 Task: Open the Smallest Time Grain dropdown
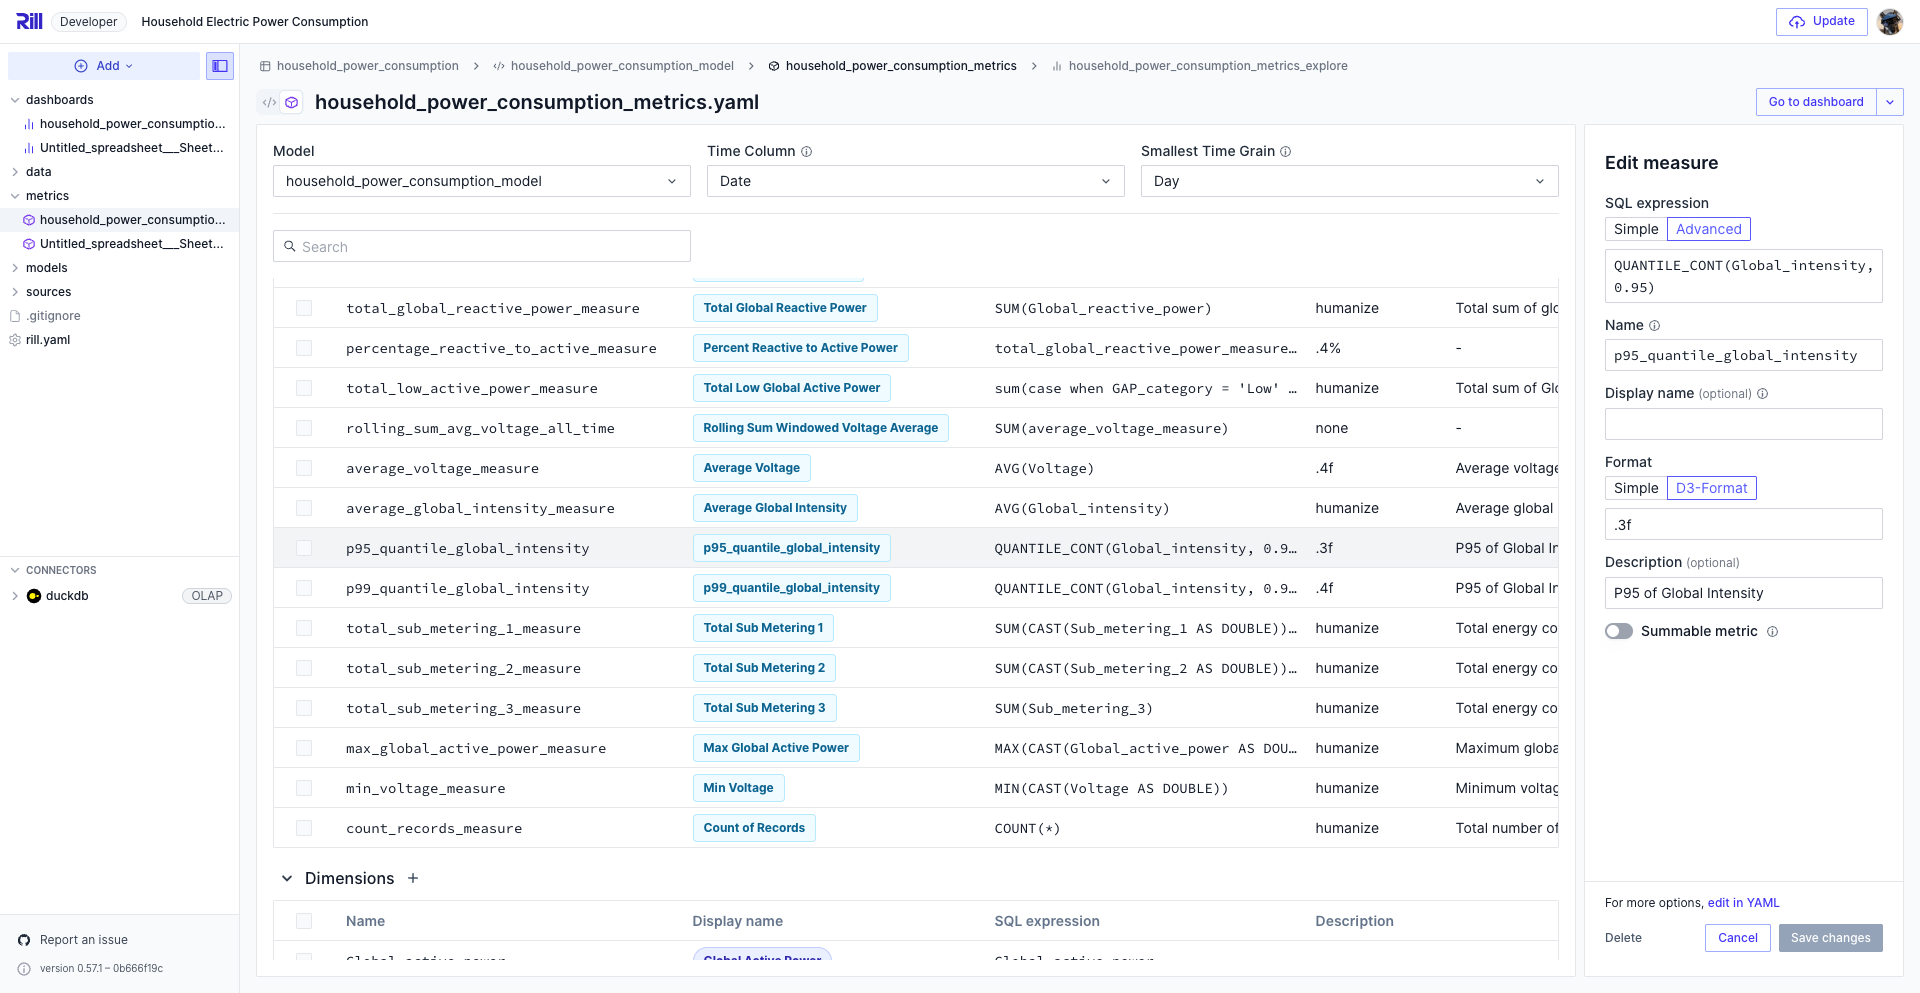[x=1349, y=181]
